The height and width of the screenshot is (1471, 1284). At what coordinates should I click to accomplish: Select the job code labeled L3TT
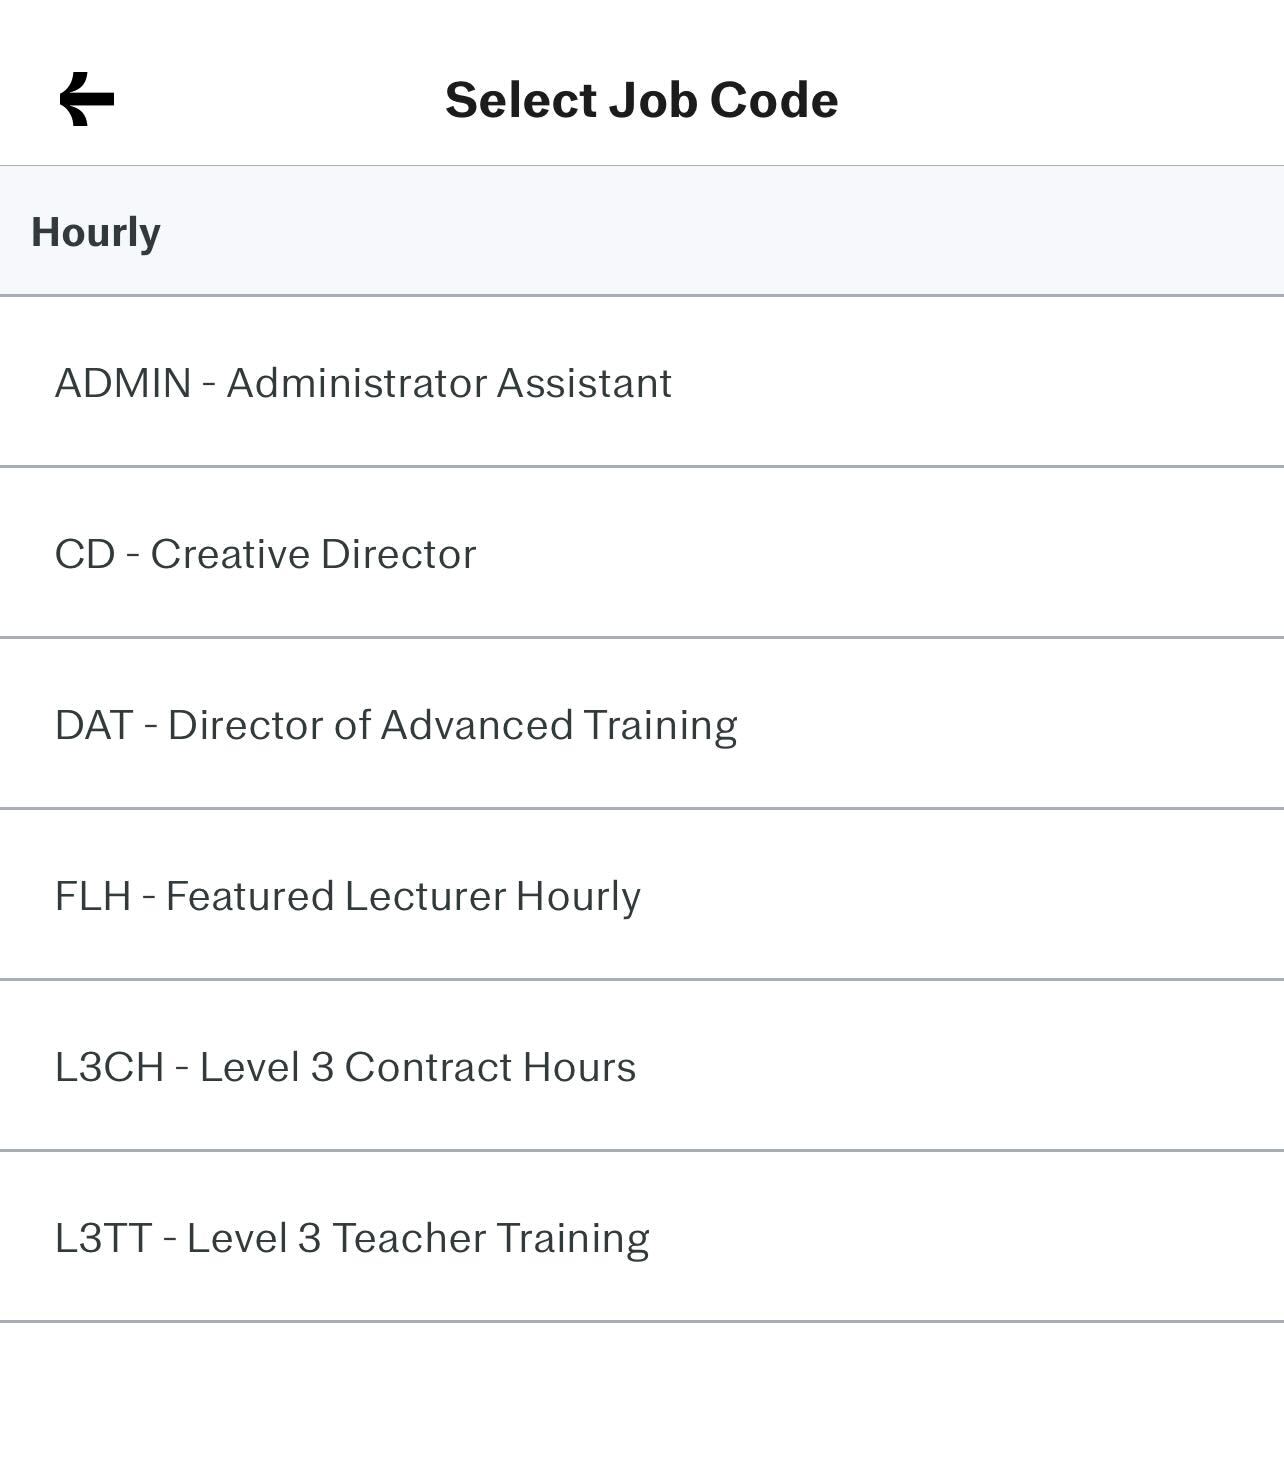[642, 1237]
